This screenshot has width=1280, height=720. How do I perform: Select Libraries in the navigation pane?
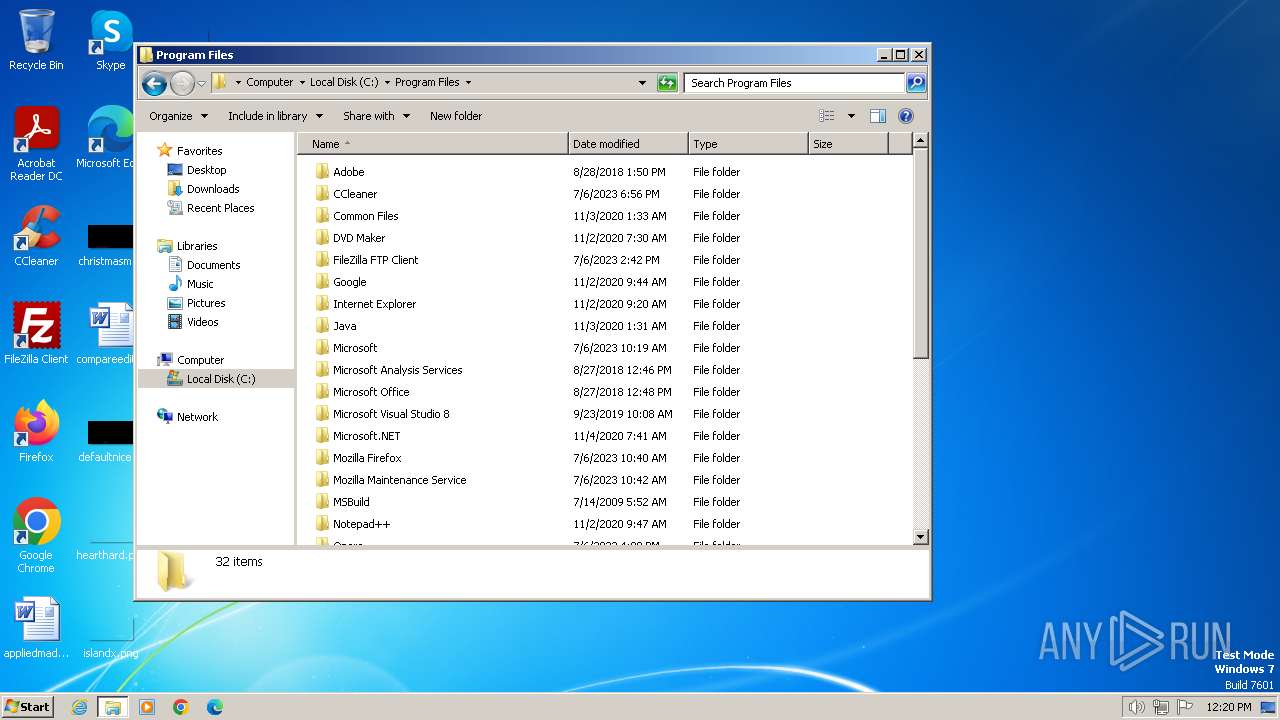(197, 246)
